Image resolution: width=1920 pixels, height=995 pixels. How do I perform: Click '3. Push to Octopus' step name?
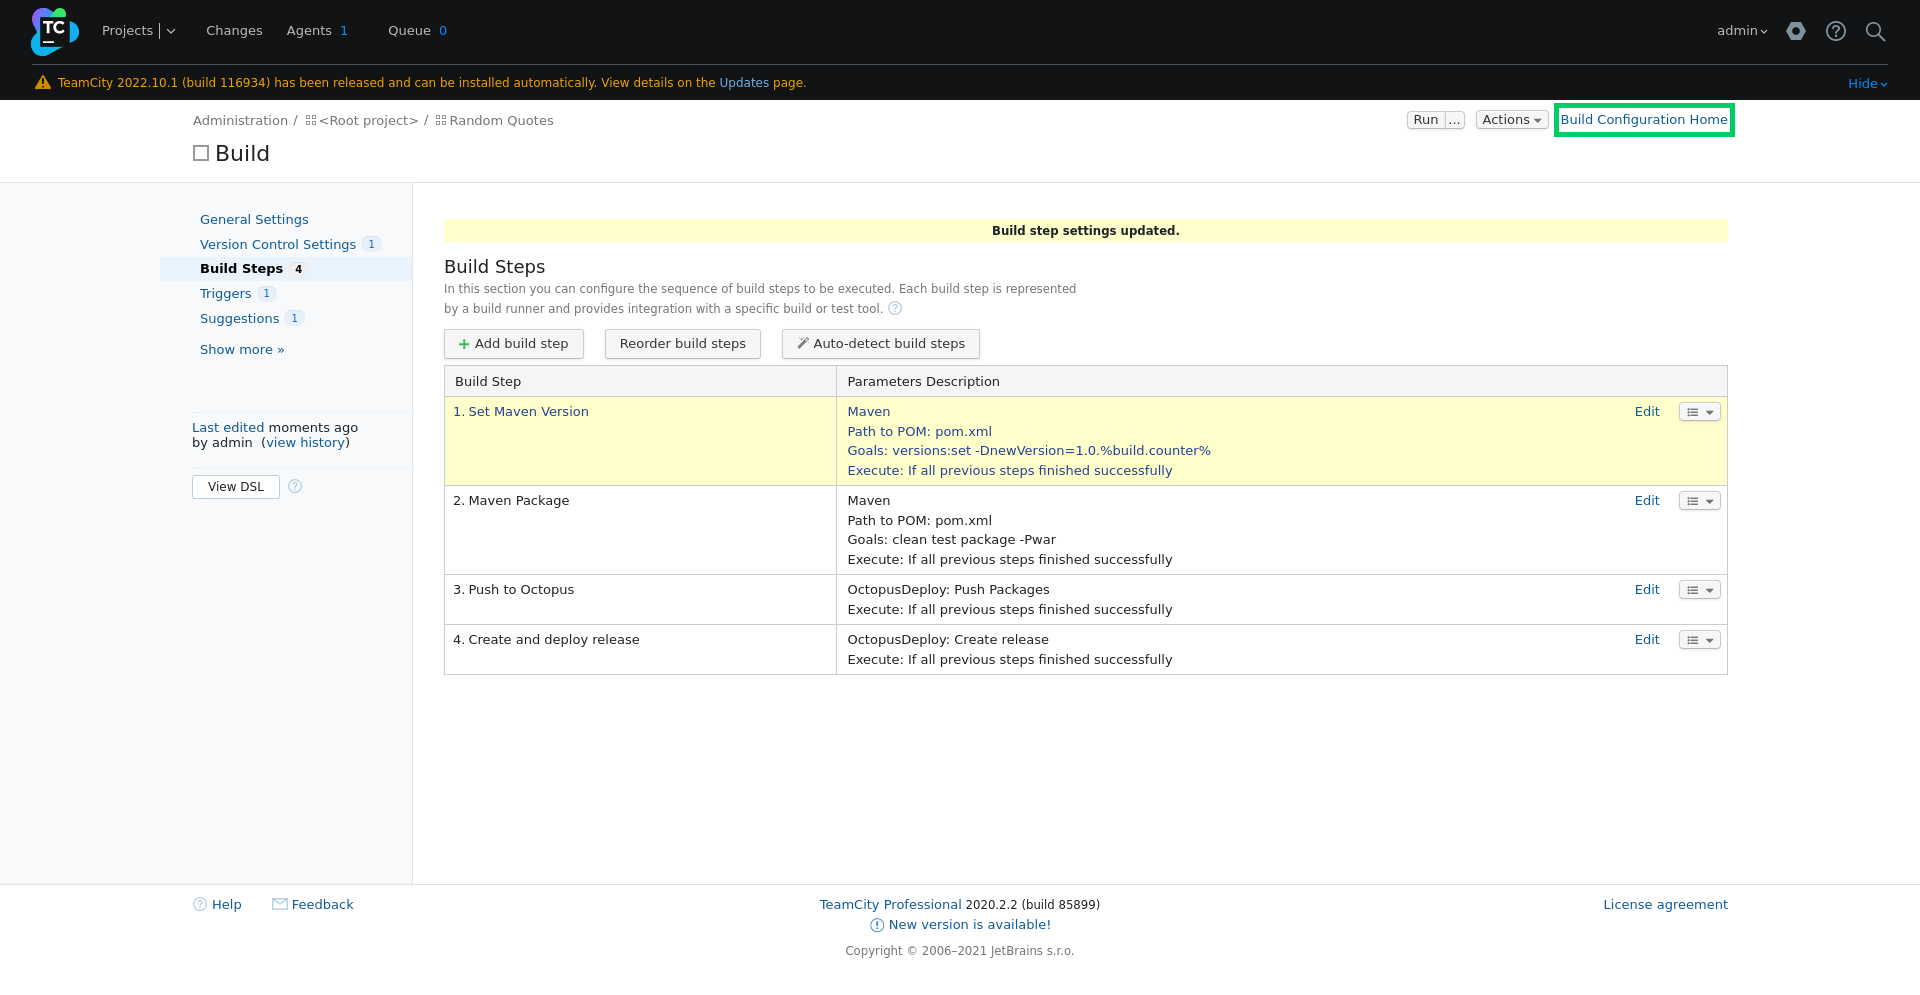pos(514,590)
